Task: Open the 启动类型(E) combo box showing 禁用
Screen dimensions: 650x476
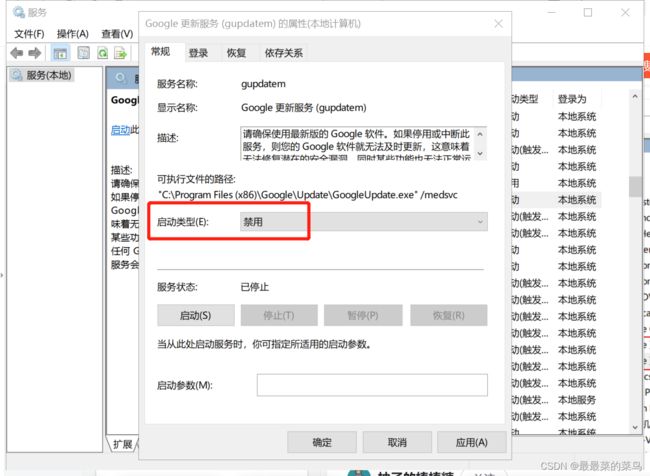Action: pyautogui.click(x=364, y=222)
